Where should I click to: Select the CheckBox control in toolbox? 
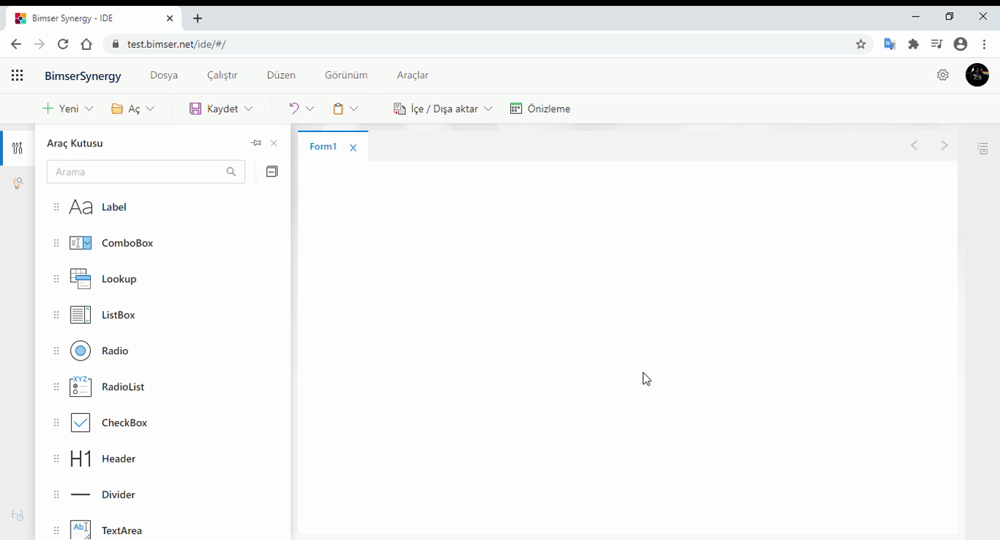pos(124,423)
